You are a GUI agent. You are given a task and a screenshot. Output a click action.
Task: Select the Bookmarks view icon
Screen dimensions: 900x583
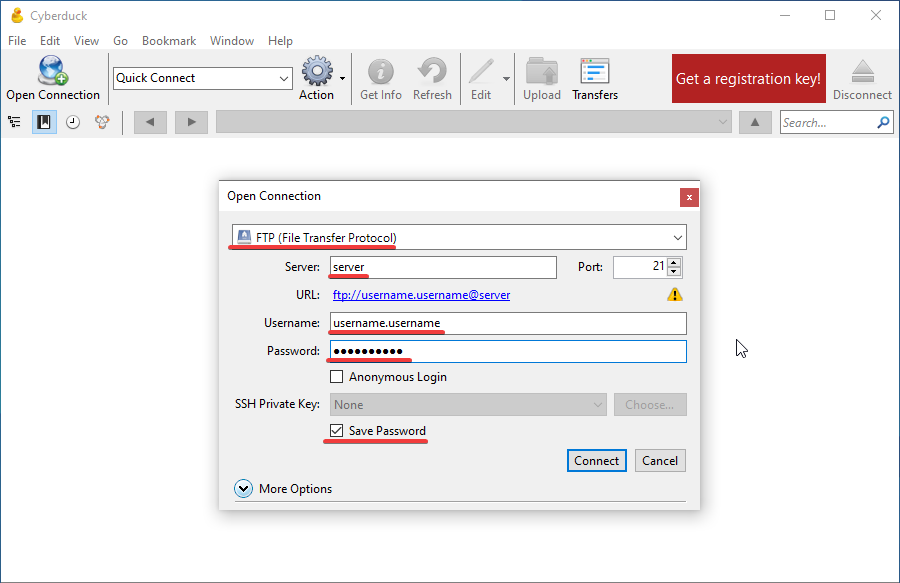tap(44, 122)
